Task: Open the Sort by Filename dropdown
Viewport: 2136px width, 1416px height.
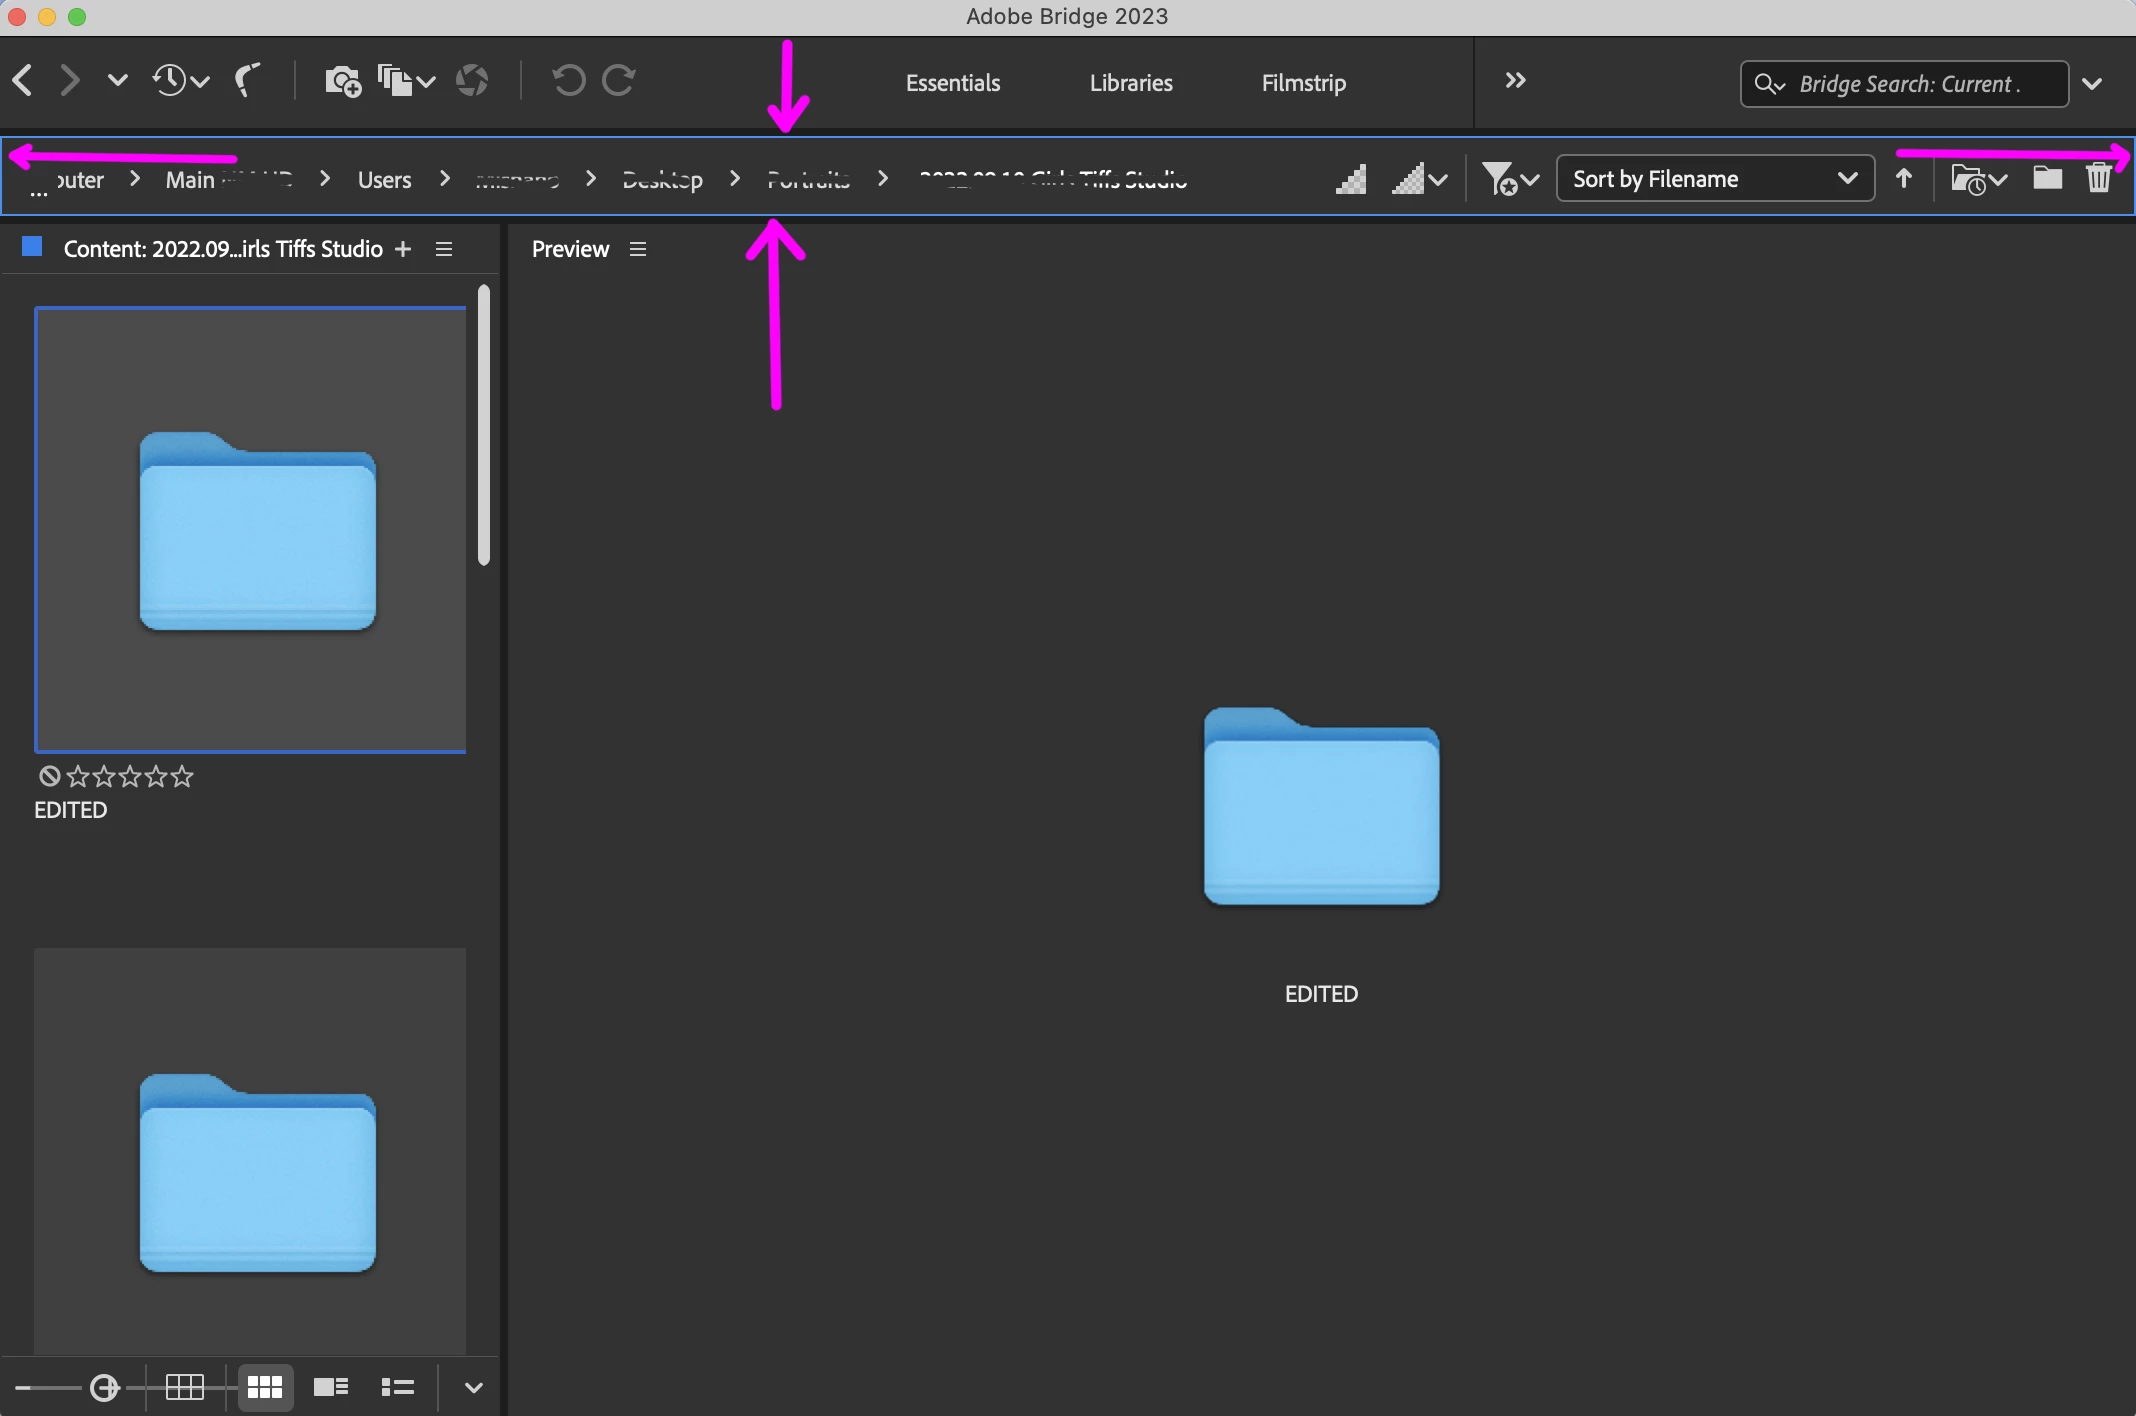Action: click(1714, 179)
